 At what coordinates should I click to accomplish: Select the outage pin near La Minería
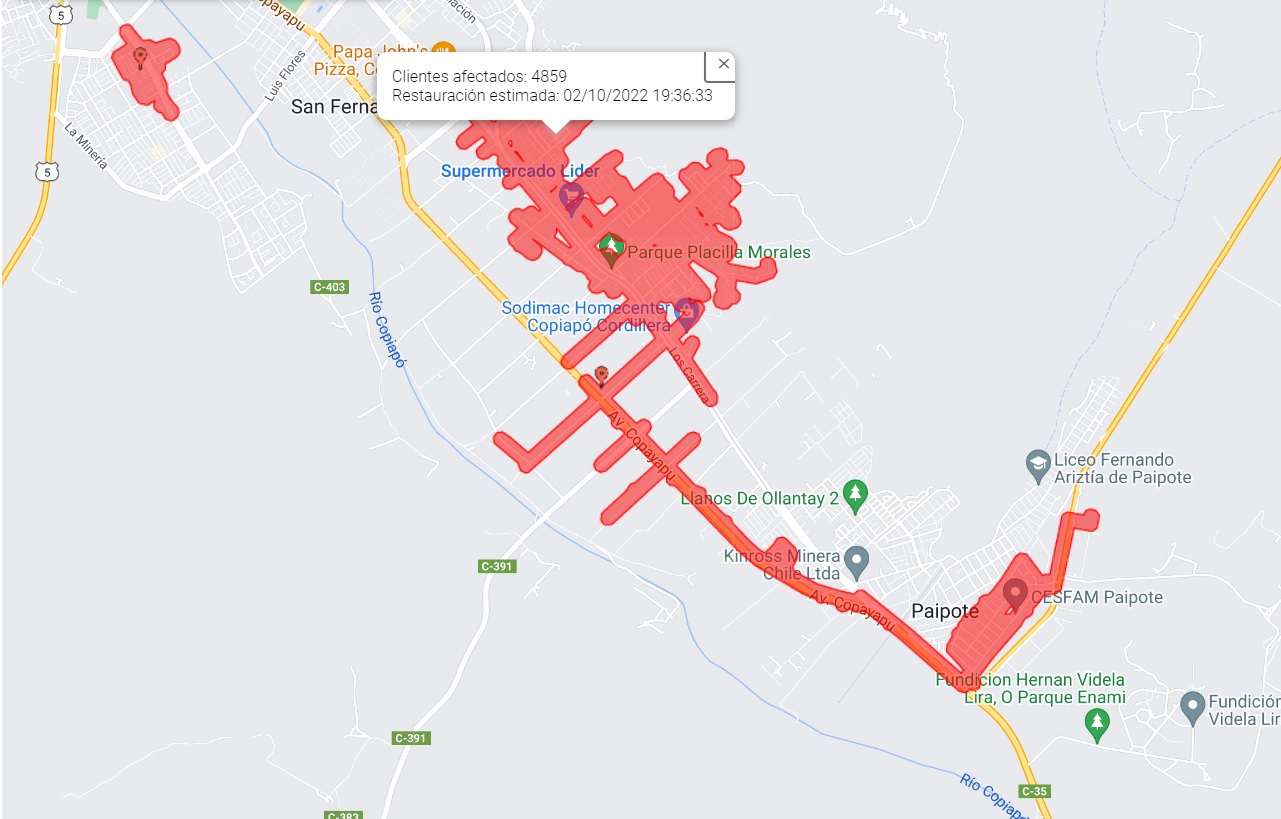click(x=140, y=58)
